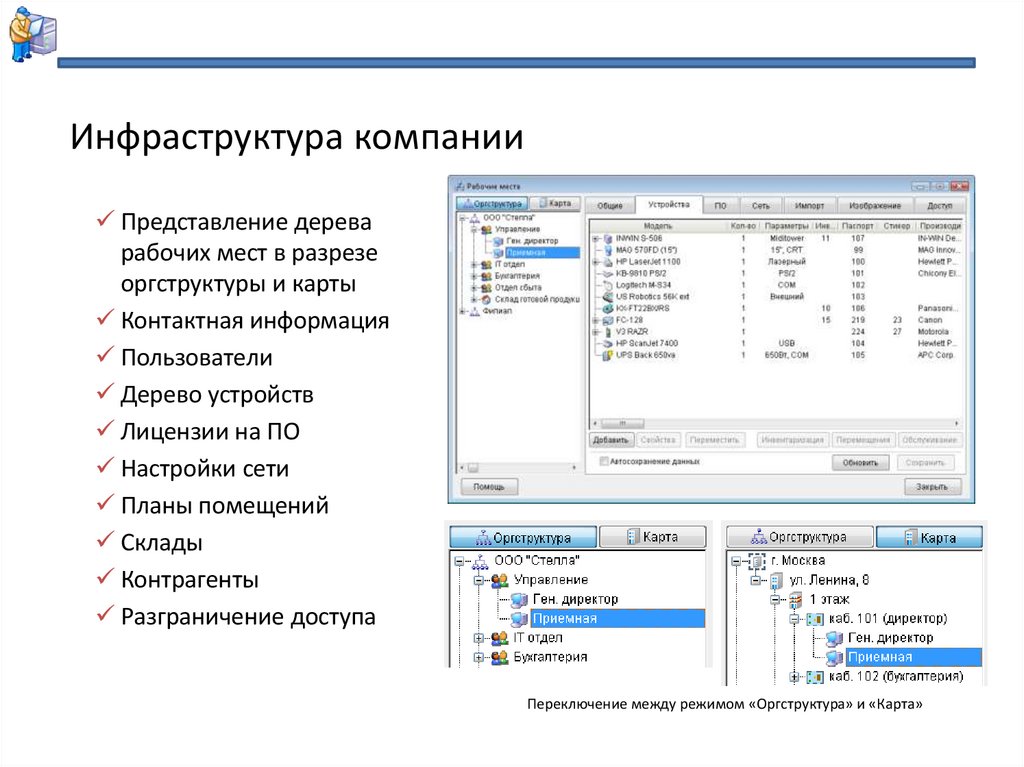This screenshot has width=1024, height=767.
Task: Switch to the Изображение tab
Action: coord(876,204)
